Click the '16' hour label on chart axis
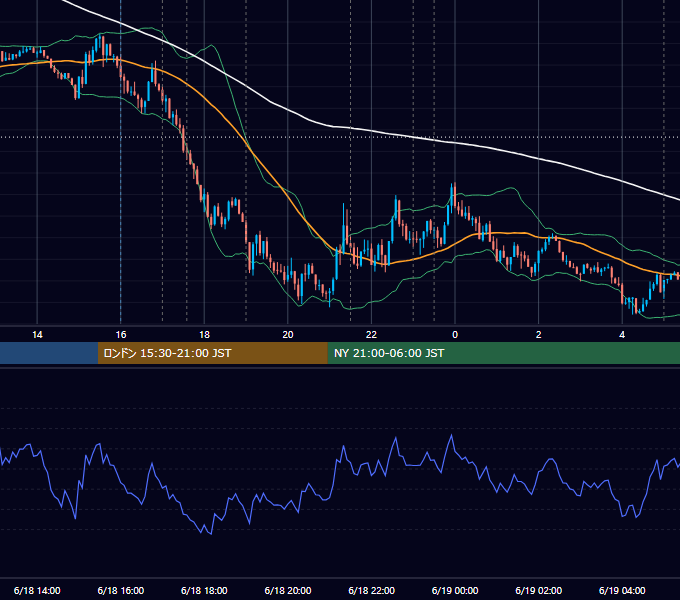This screenshot has height=600, width=680. tap(121, 335)
